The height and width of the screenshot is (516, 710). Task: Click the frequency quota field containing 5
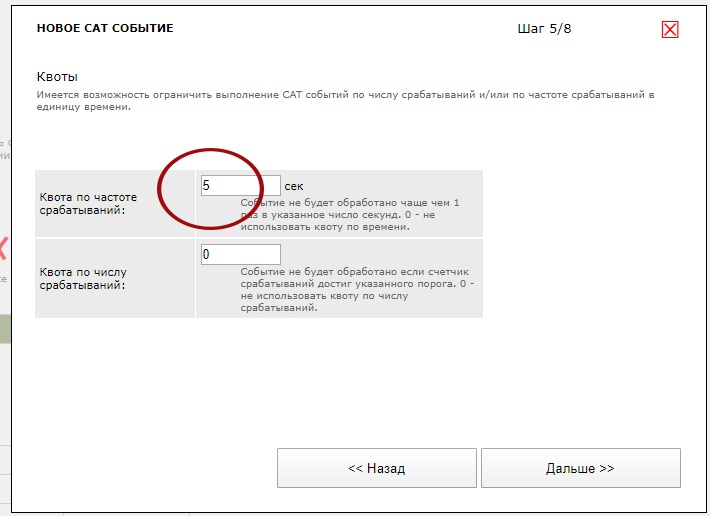pyautogui.click(x=240, y=186)
